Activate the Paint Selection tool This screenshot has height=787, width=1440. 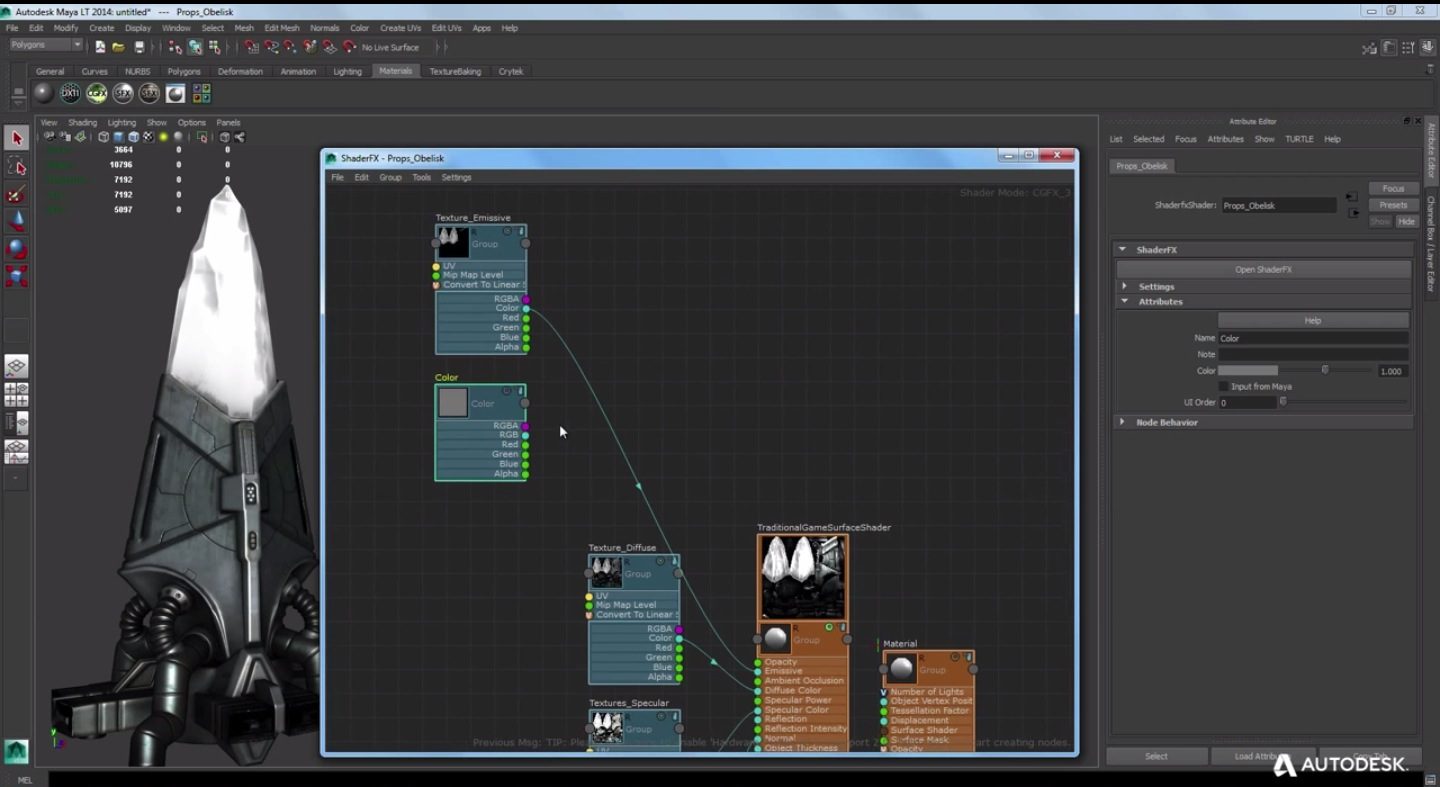pyautogui.click(x=16, y=194)
